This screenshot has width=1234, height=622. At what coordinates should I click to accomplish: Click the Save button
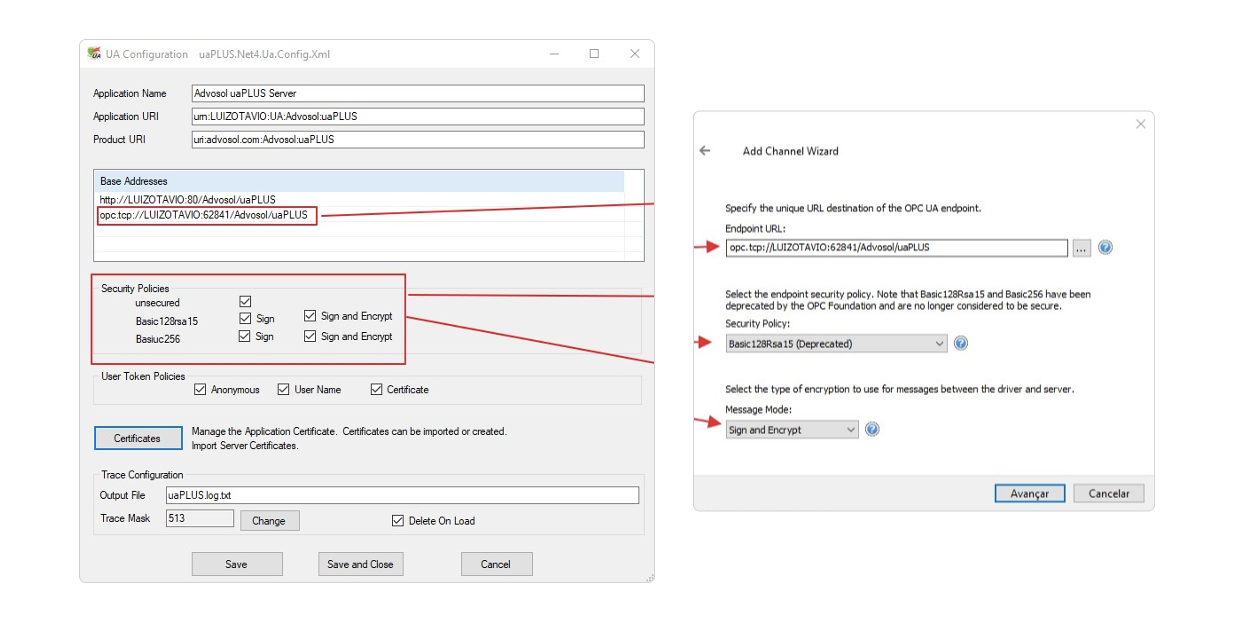pos(236,564)
